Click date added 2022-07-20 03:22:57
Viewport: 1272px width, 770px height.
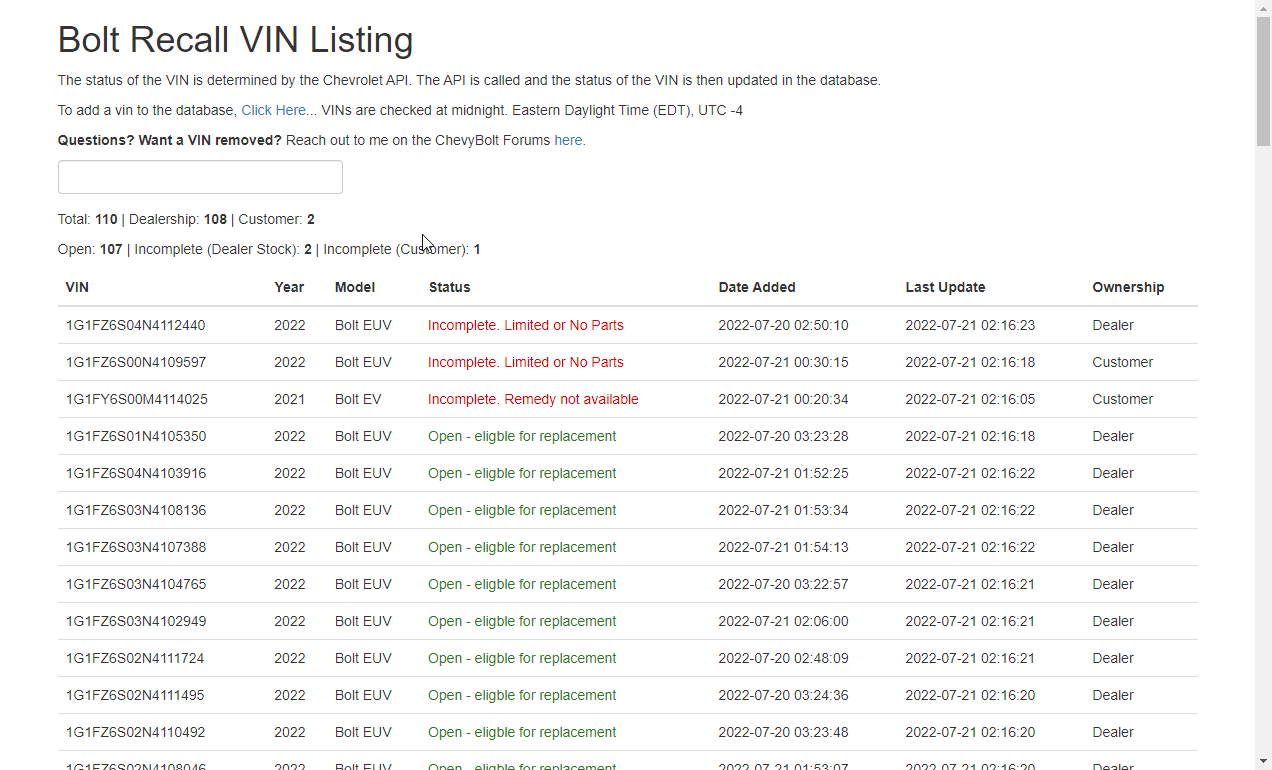[x=784, y=584]
